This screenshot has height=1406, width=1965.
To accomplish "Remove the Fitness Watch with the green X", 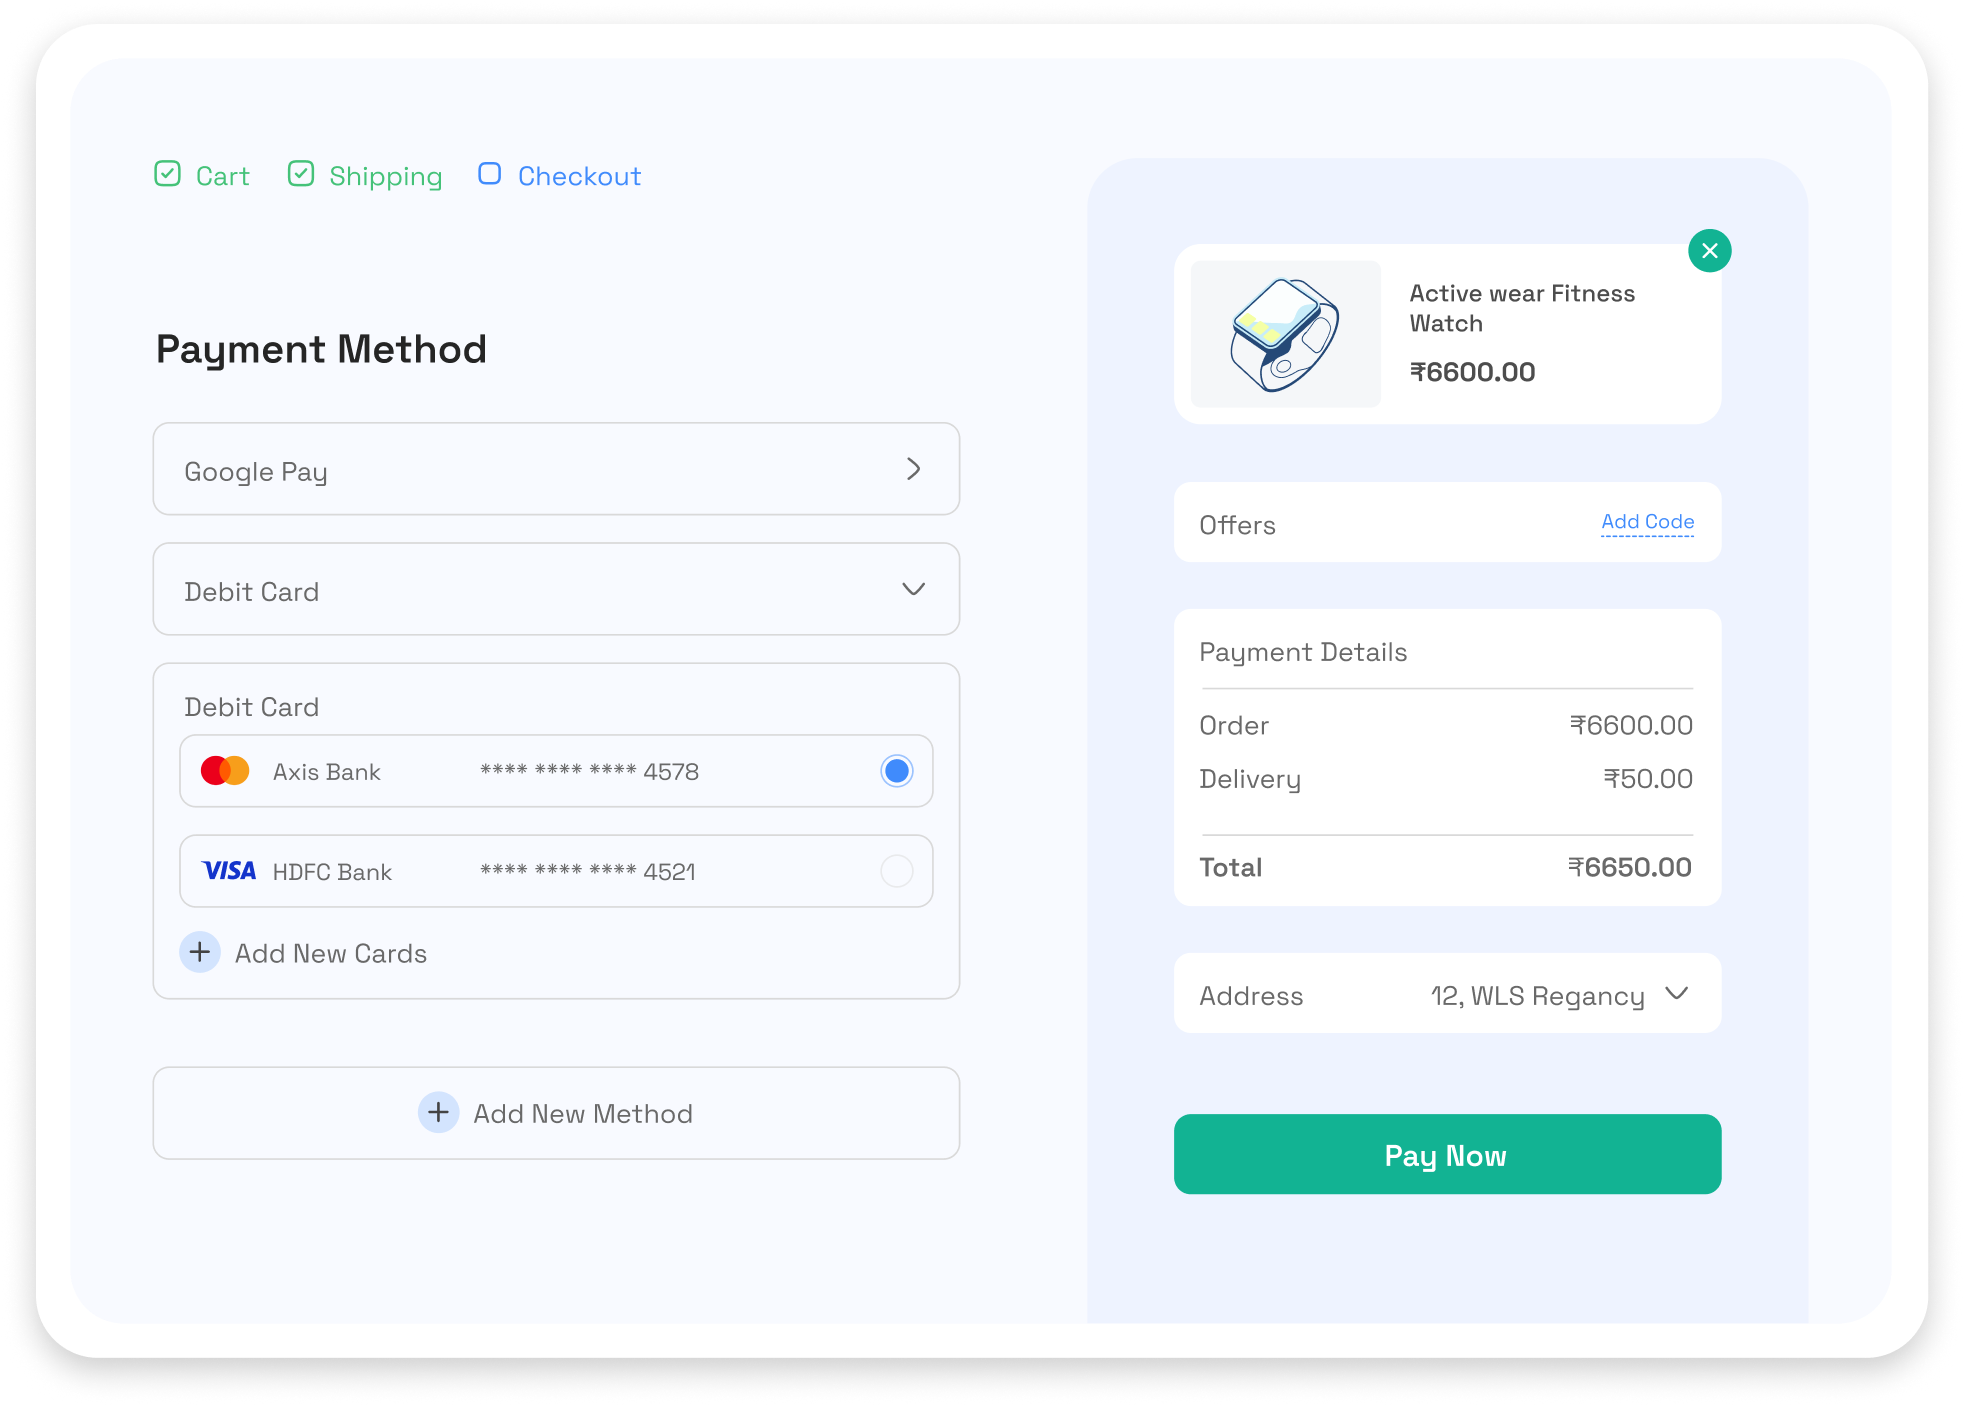I will point(1710,251).
